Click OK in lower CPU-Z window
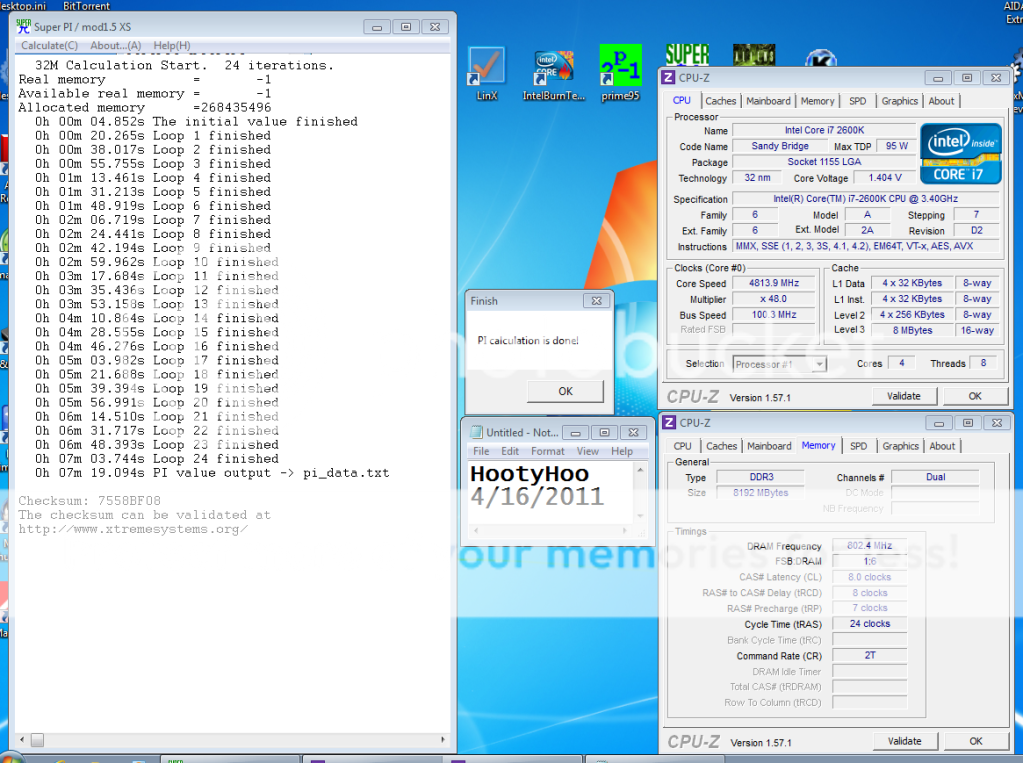1023x763 pixels. click(x=975, y=741)
